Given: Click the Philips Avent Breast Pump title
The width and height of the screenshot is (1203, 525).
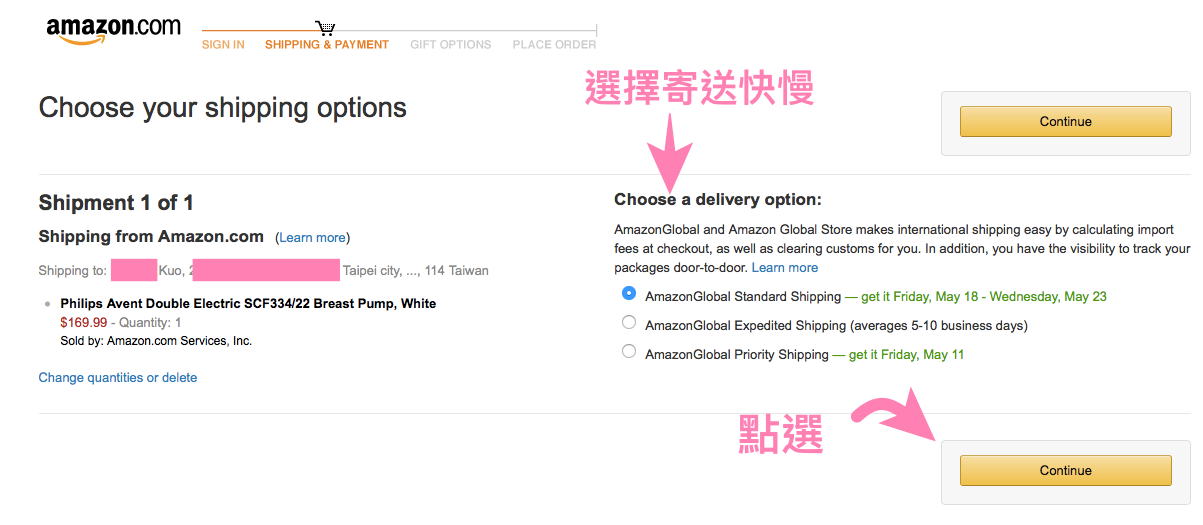Looking at the screenshot, I should click(248, 303).
